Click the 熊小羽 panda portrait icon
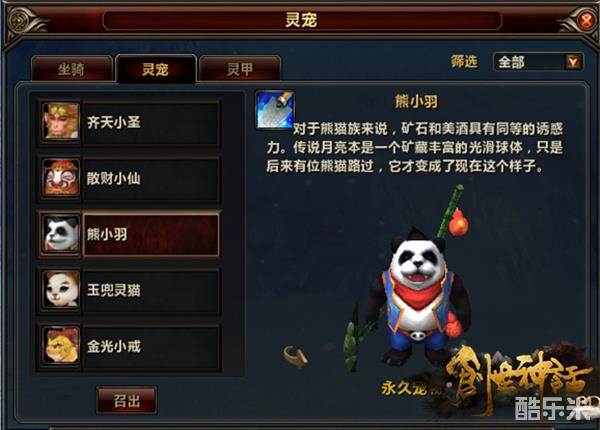Image resolution: width=600 pixels, height=430 pixels. pos(61,234)
